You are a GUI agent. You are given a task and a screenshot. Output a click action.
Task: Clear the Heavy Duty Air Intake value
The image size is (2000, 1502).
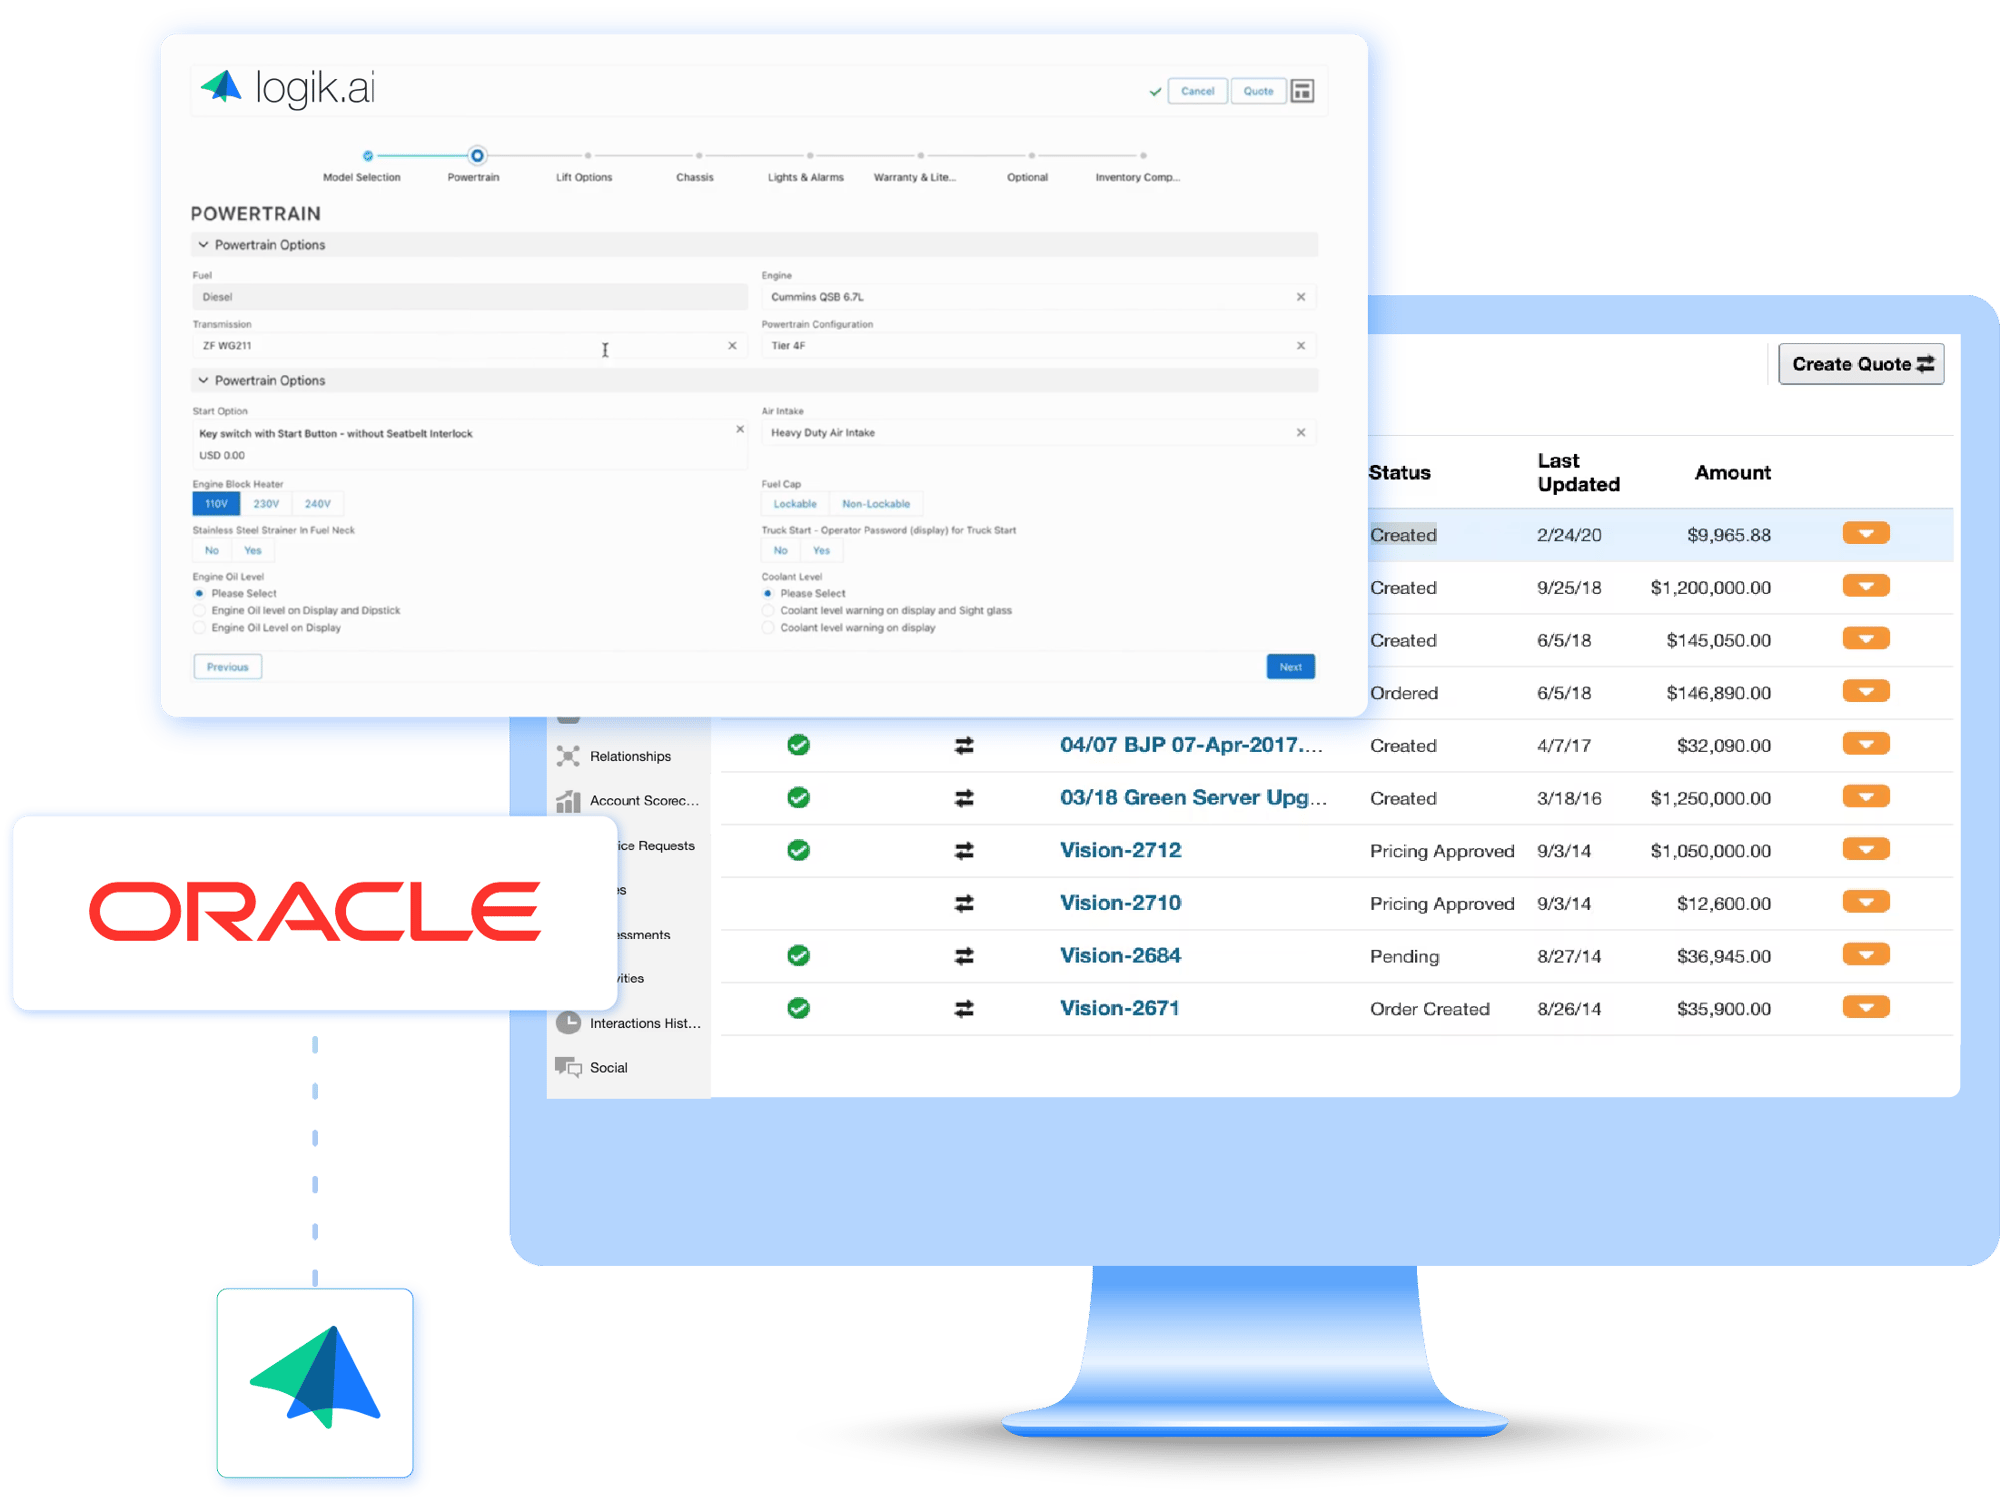point(1301,432)
